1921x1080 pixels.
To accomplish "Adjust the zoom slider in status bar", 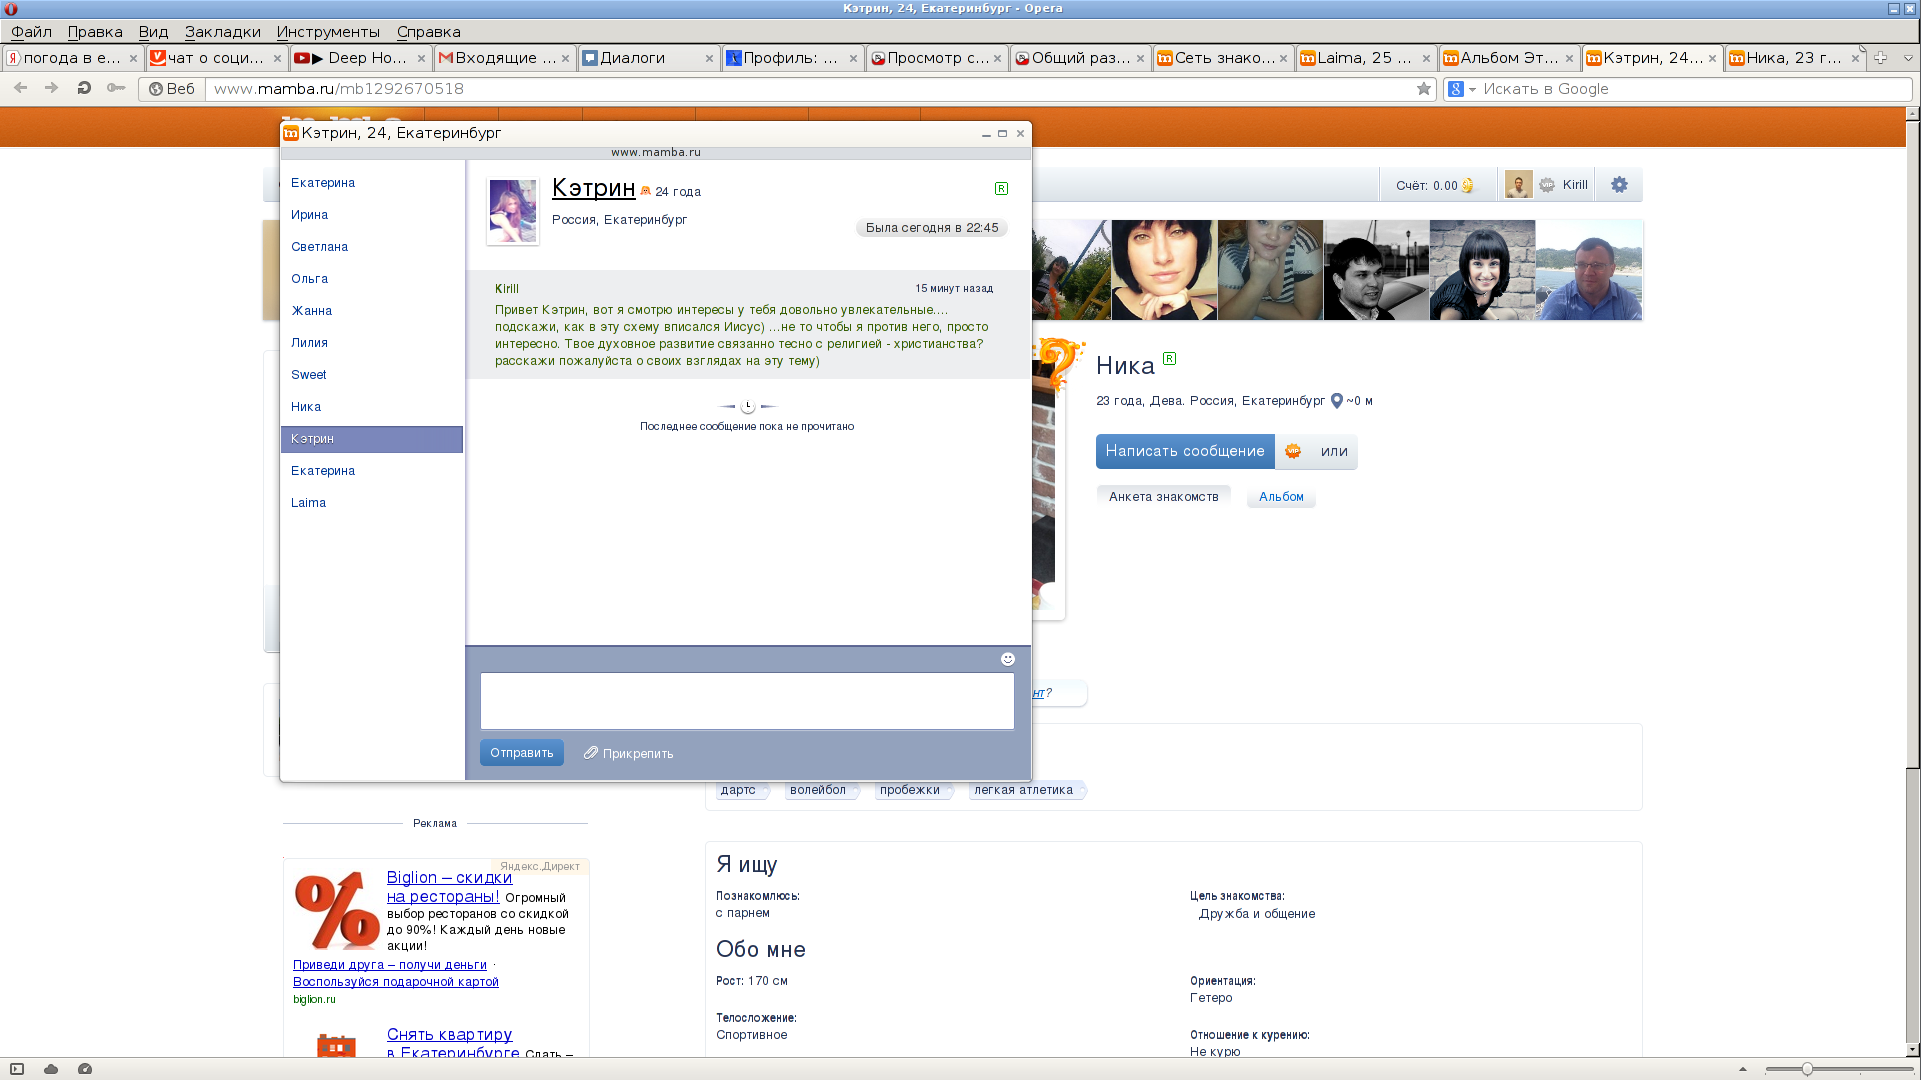I will coord(1808,1069).
